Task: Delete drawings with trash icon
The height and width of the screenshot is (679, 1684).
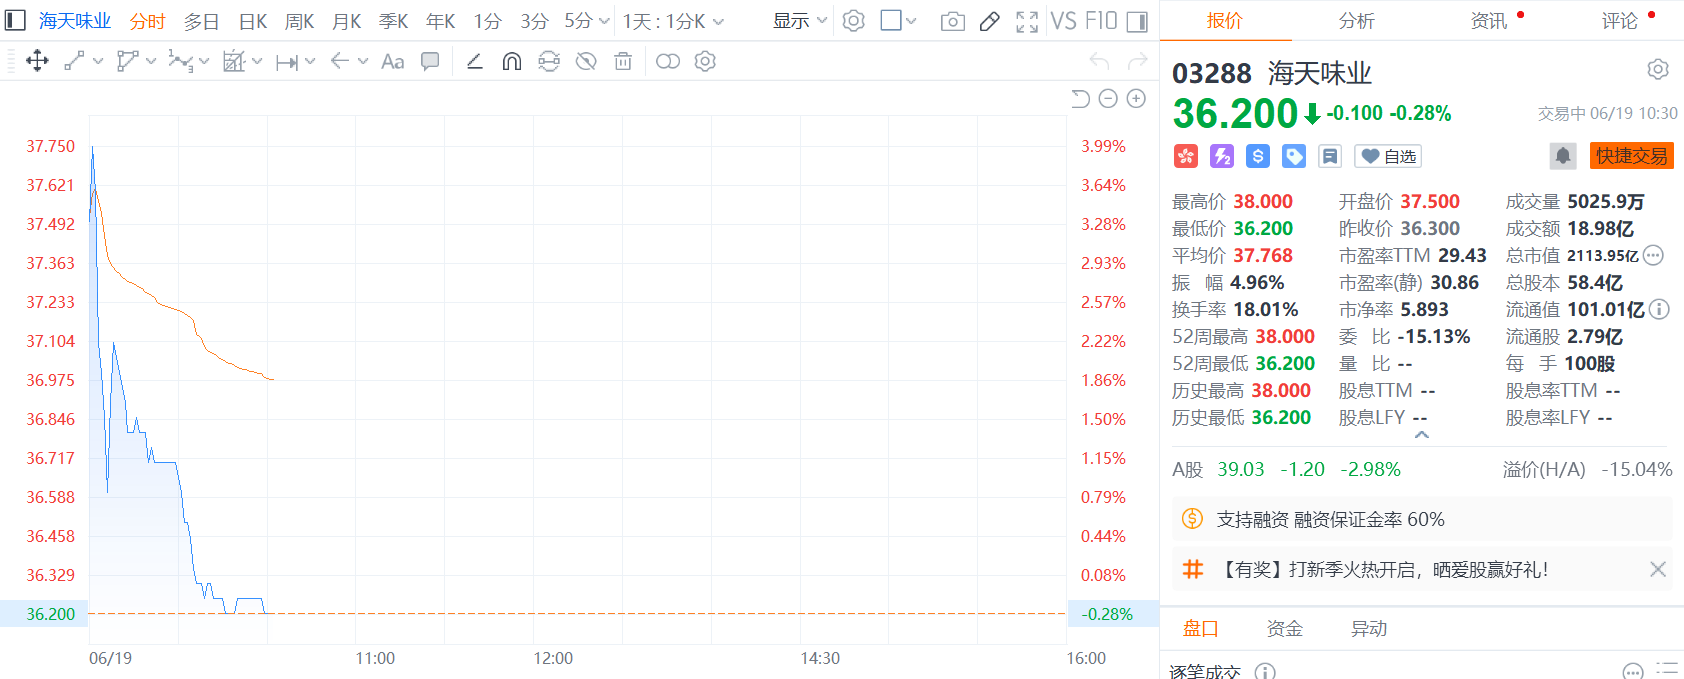Action: click(x=623, y=62)
